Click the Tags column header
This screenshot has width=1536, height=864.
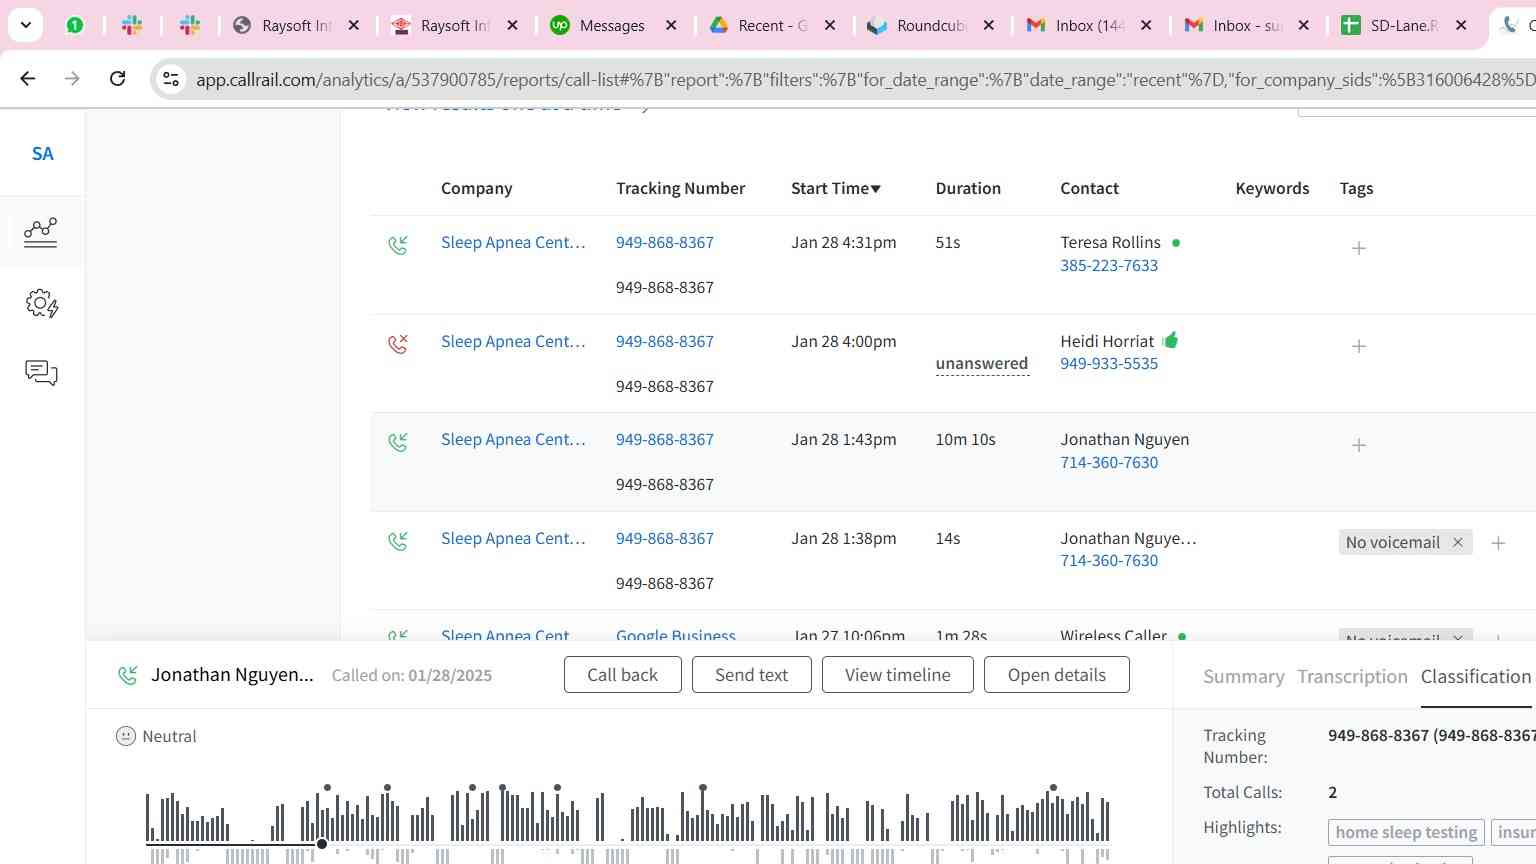(1356, 188)
